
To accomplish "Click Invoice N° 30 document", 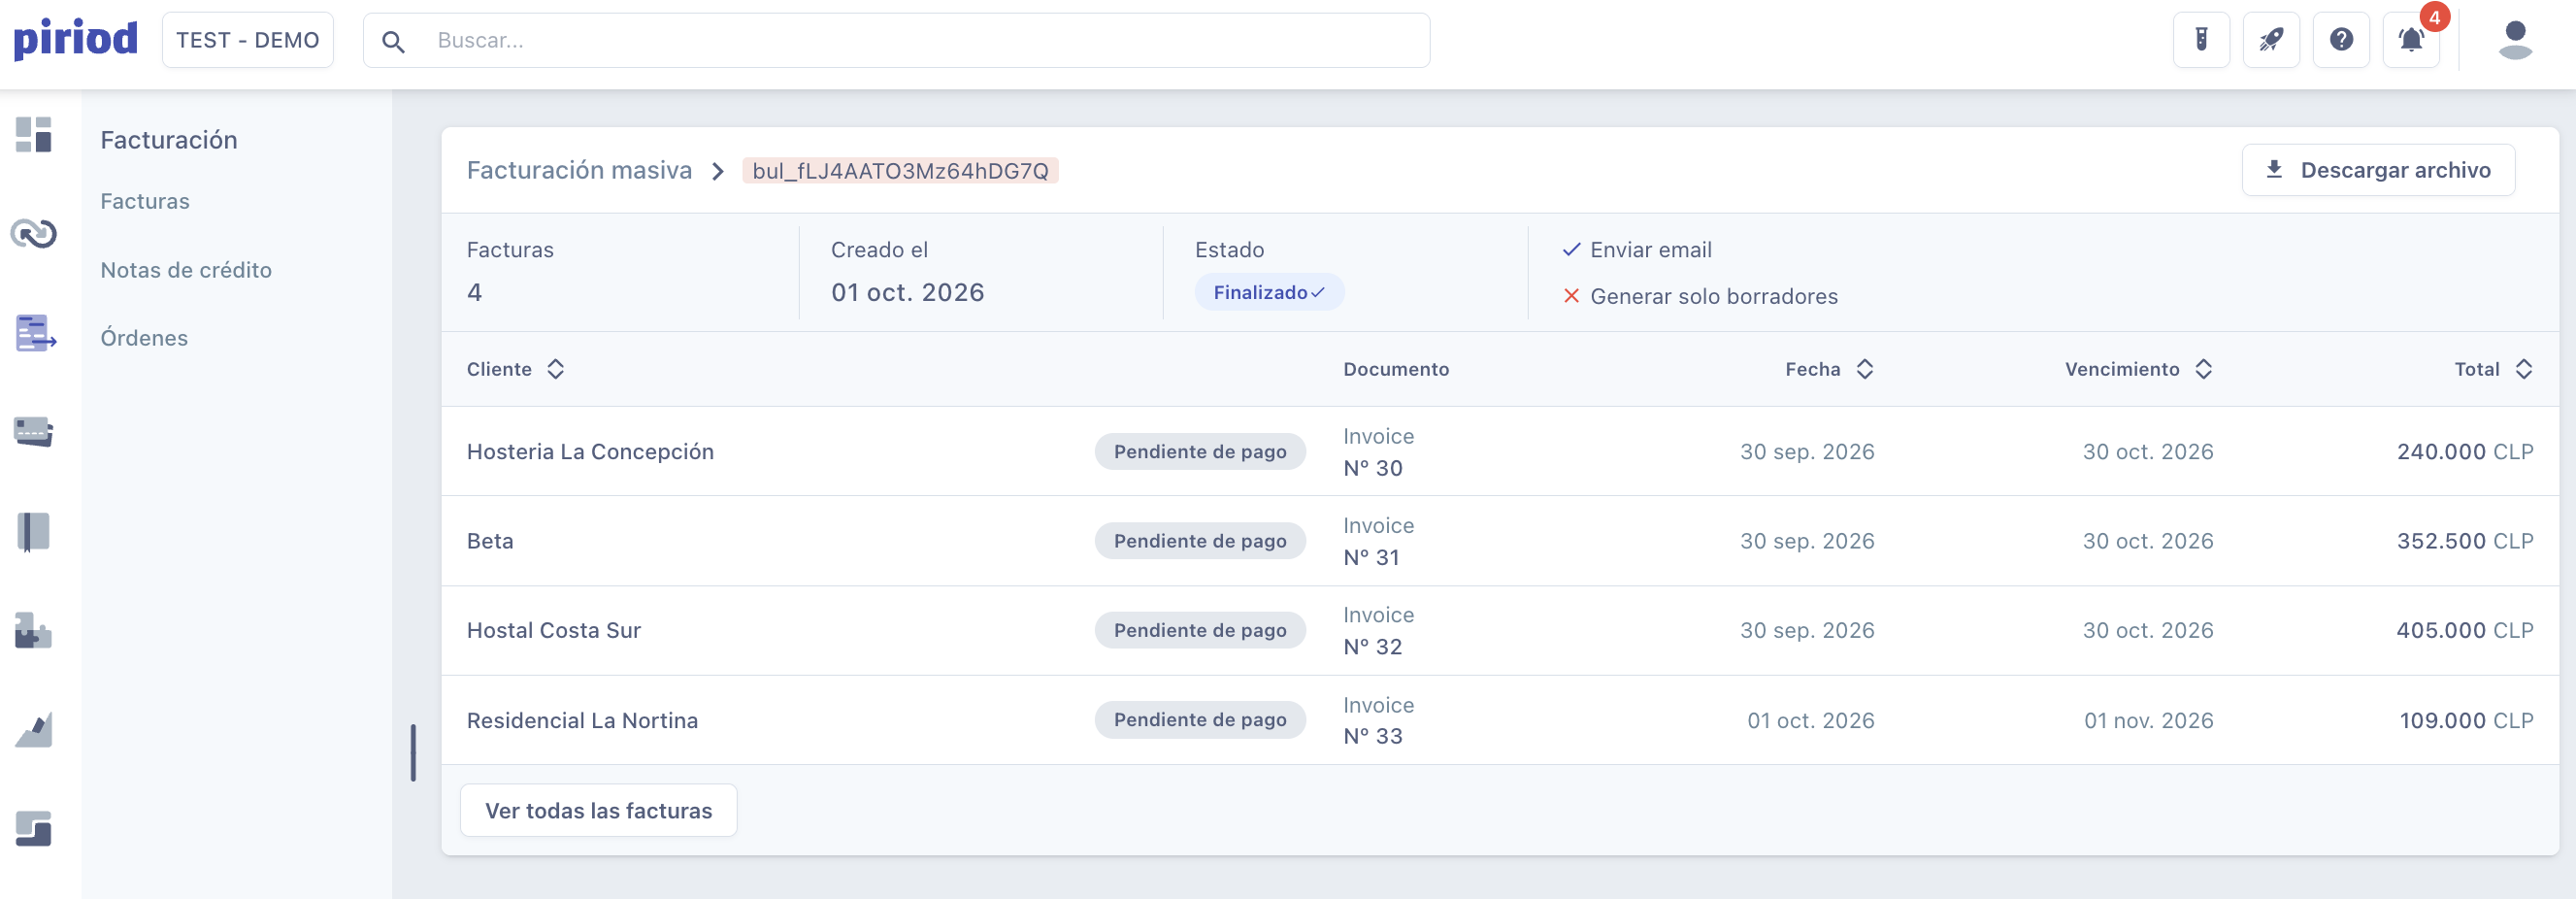I will [x=1378, y=452].
